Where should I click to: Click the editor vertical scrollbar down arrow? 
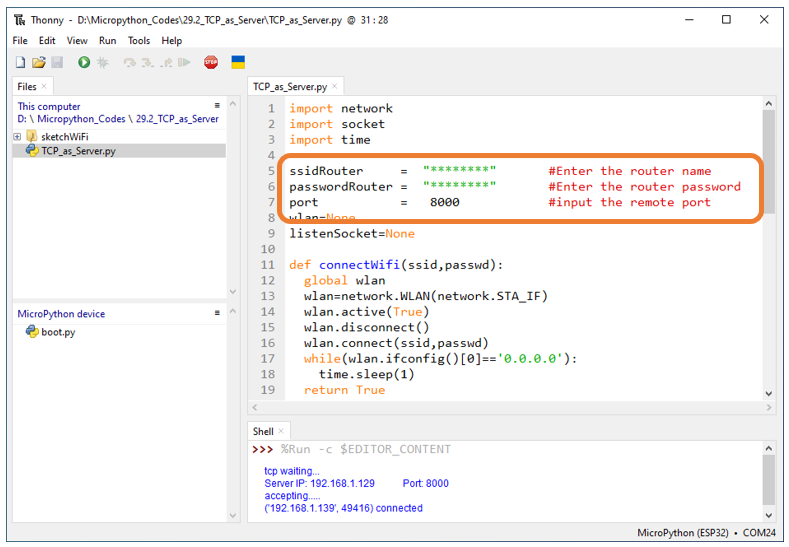point(768,394)
